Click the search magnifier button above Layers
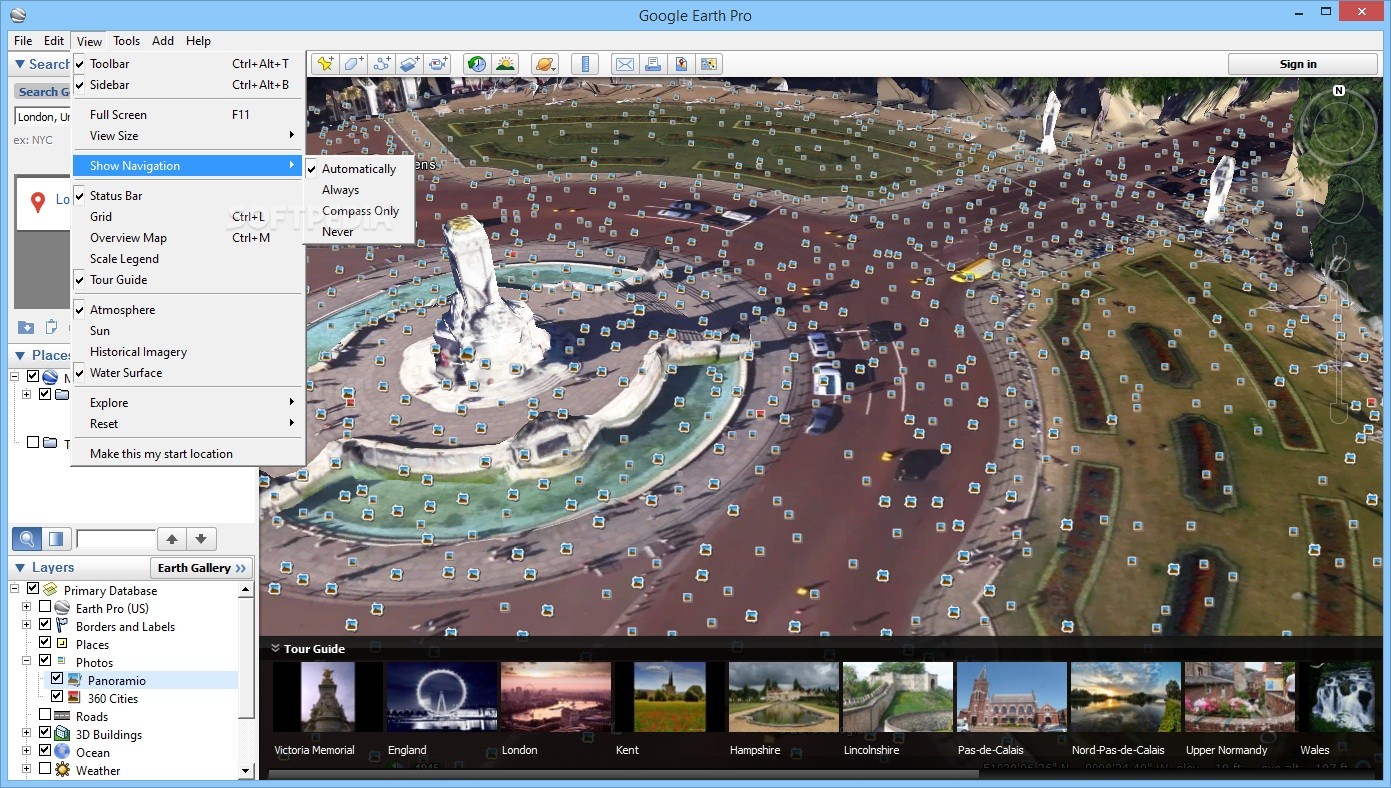Viewport: 1391px width, 788px height. (27, 539)
